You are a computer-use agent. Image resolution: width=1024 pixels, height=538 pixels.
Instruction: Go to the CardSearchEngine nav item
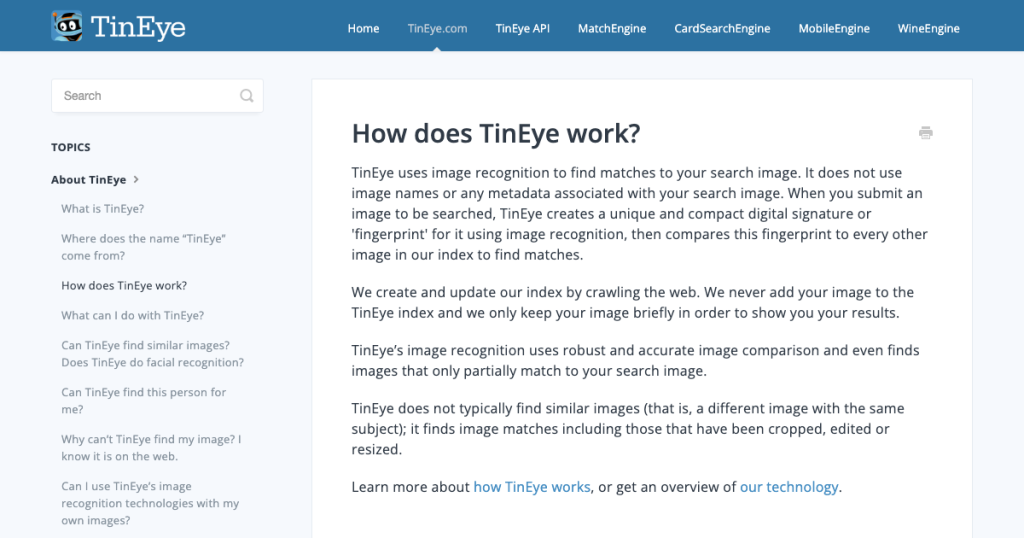(722, 29)
